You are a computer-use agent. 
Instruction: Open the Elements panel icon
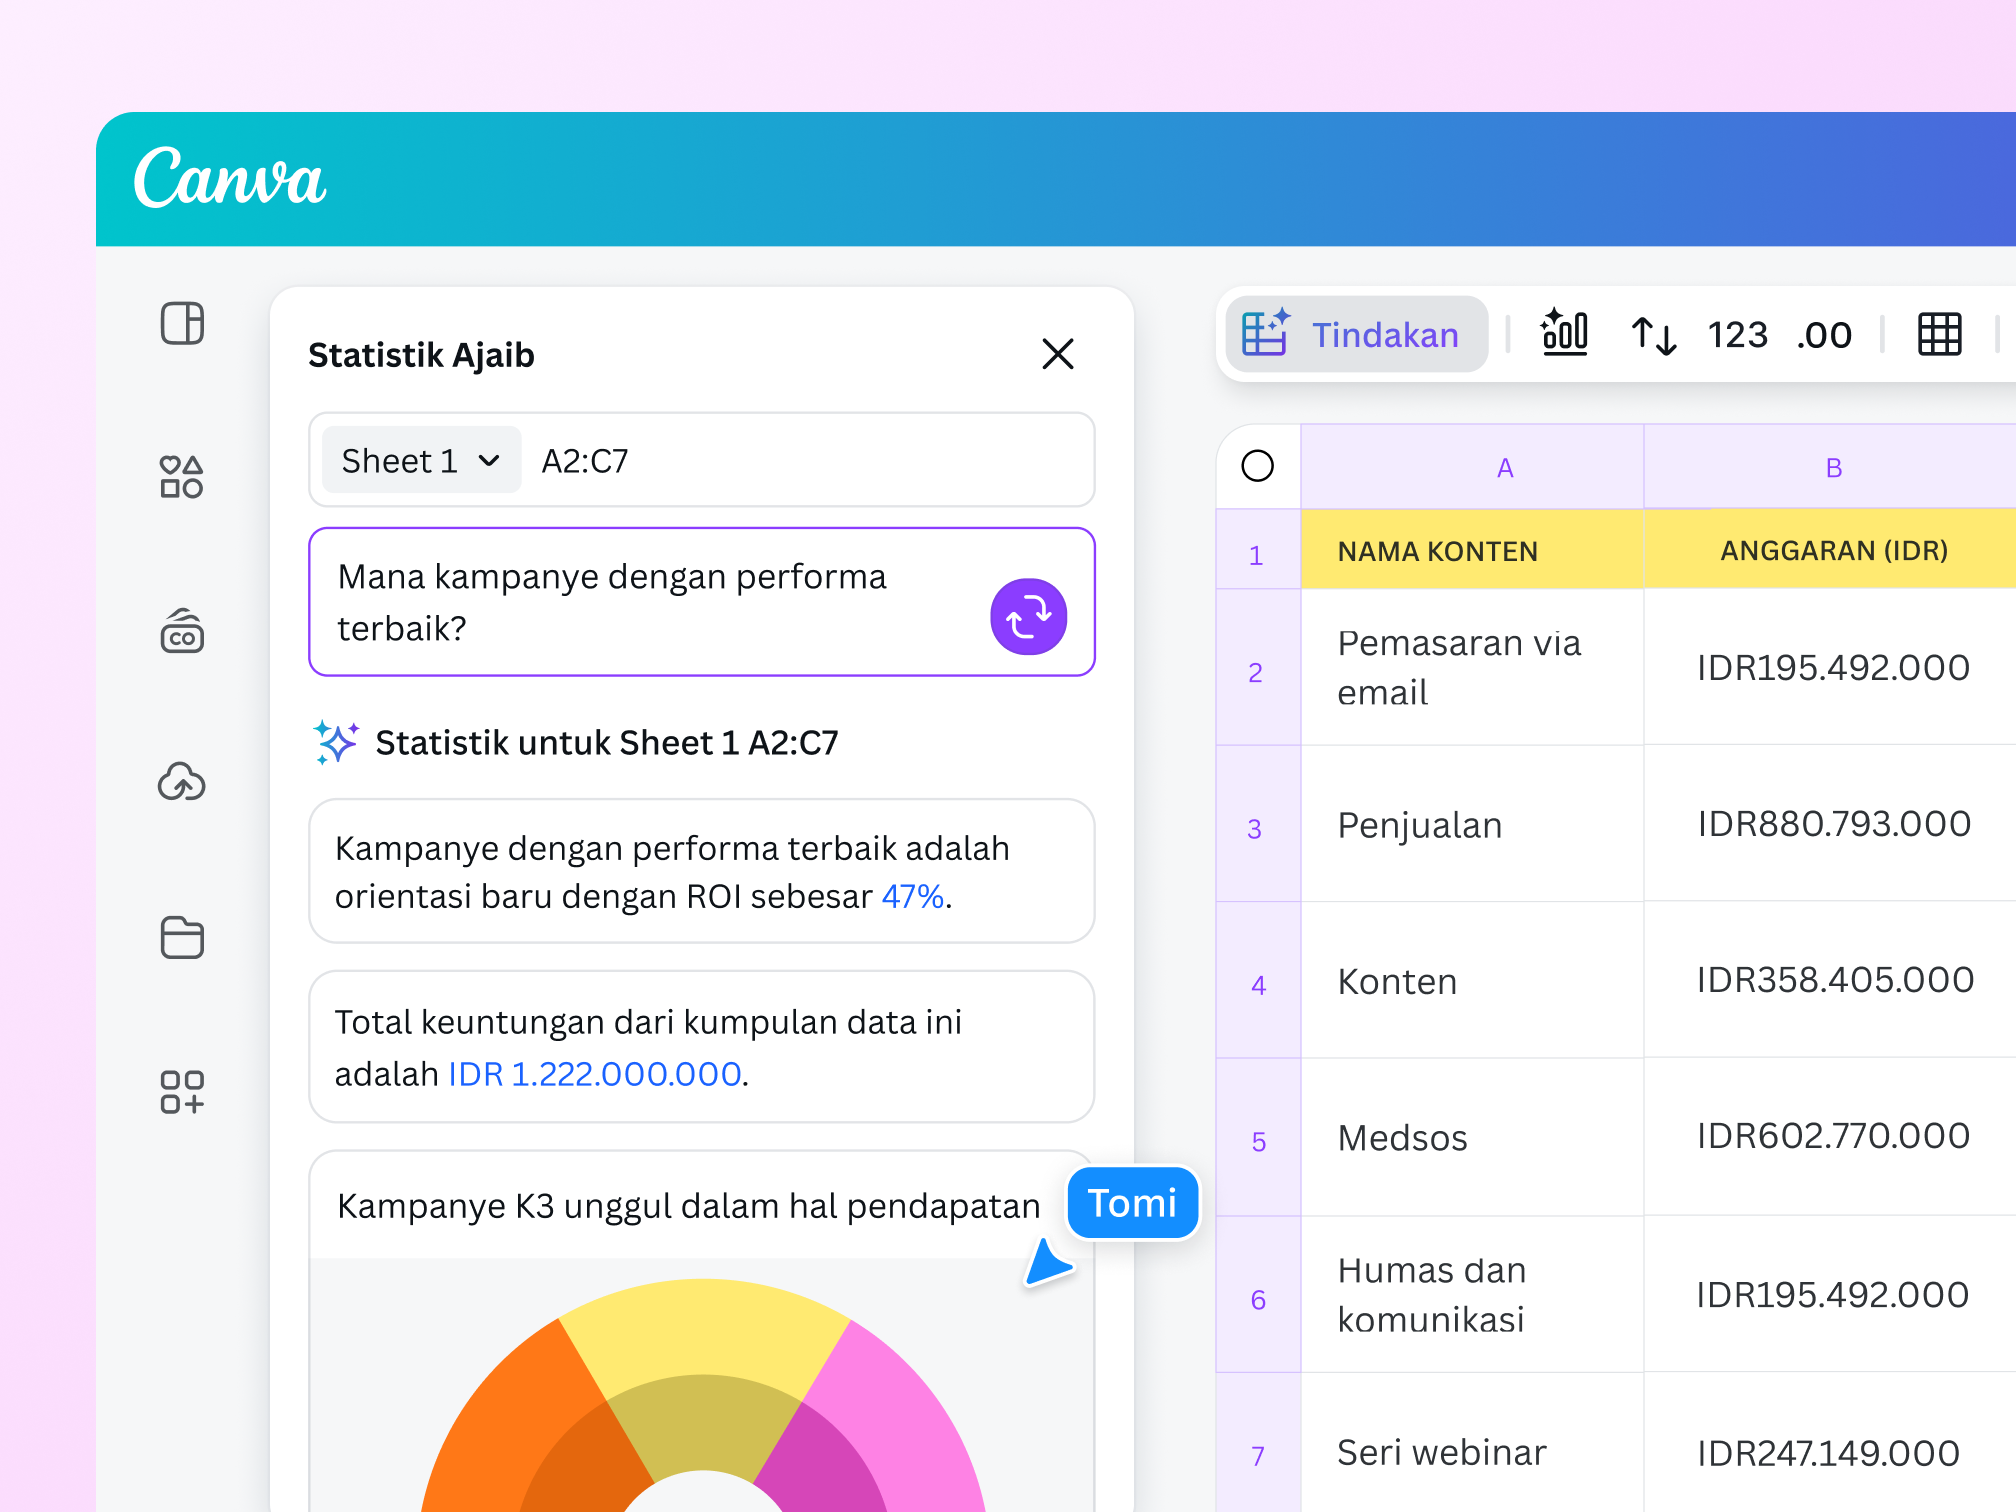[x=181, y=478]
